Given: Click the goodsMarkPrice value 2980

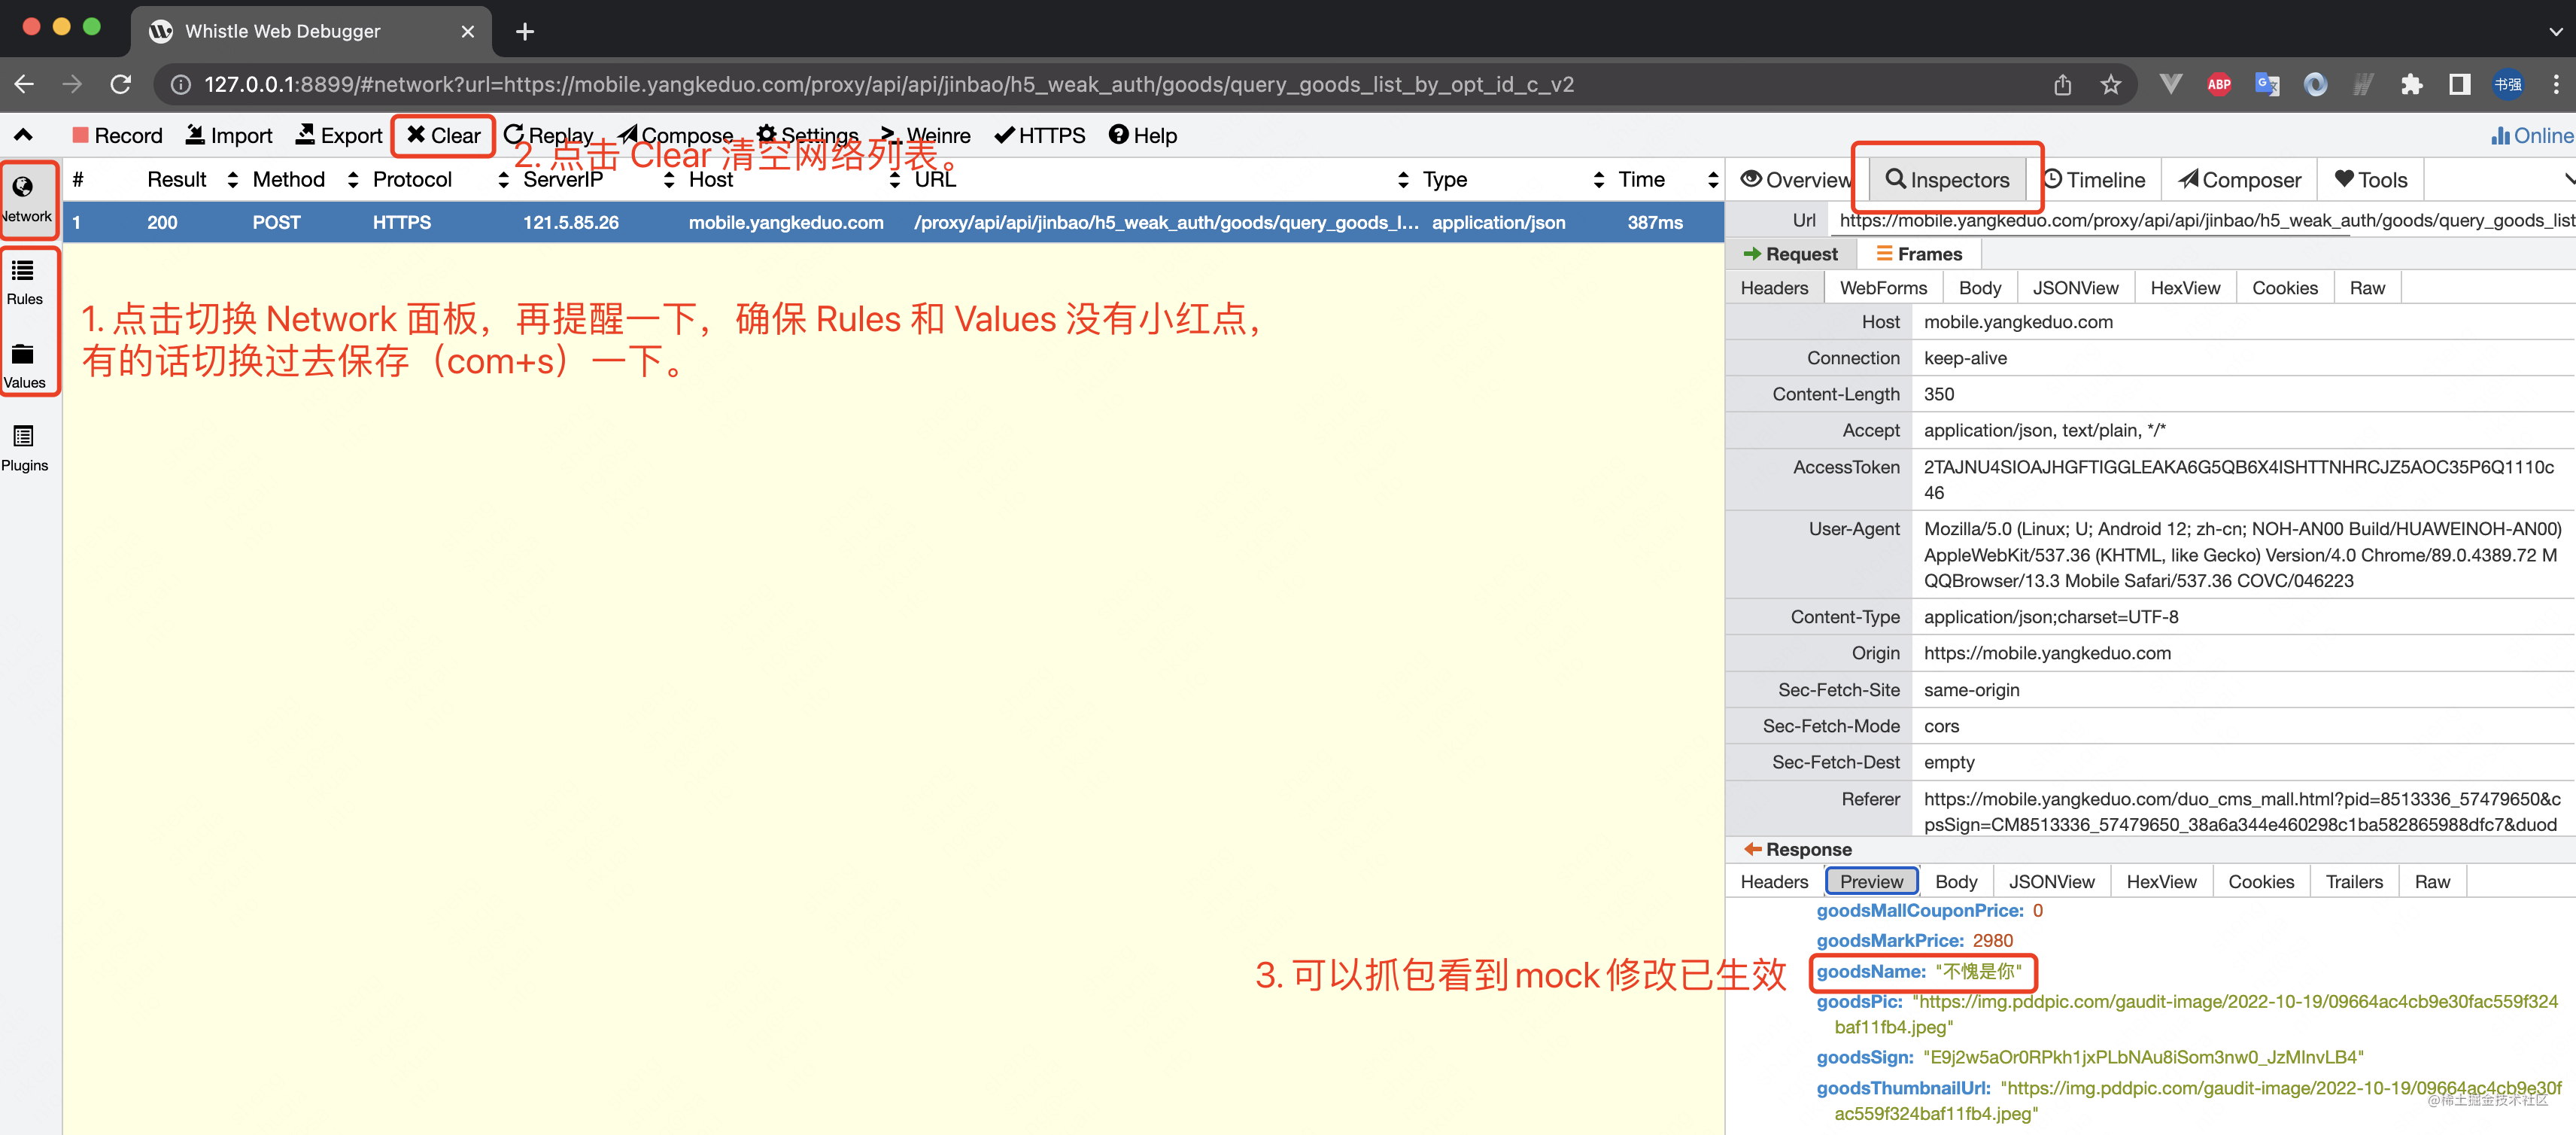Looking at the screenshot, I should (x=1992, y=940).
